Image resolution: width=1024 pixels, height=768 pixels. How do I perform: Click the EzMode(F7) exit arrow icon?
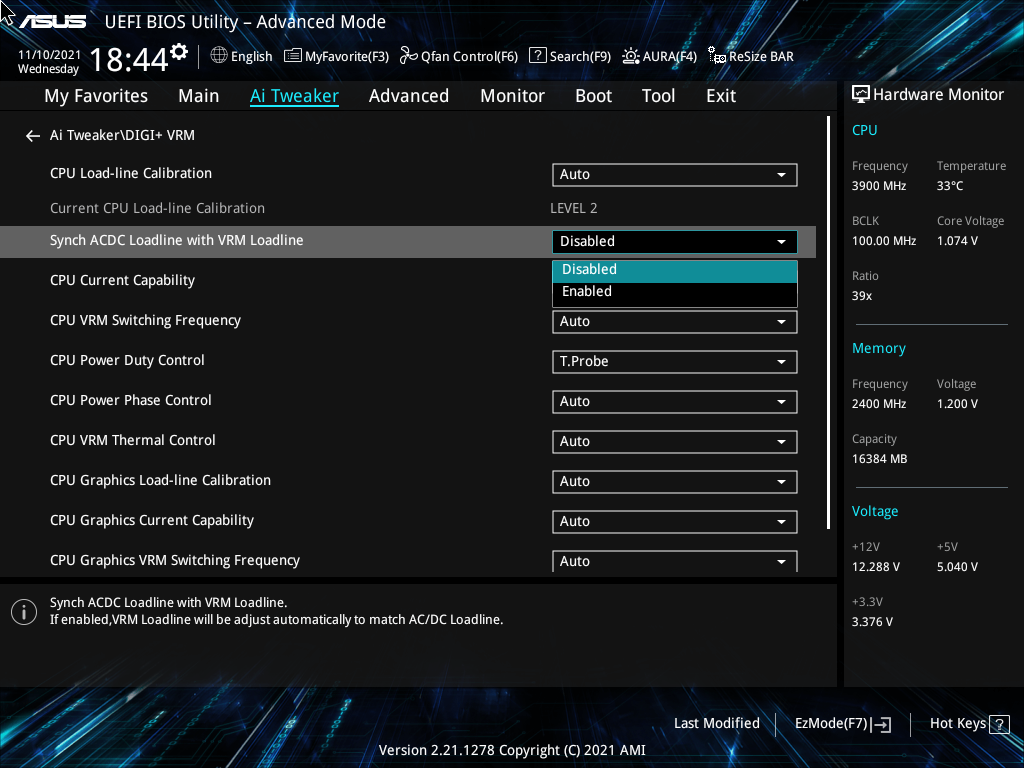click(x=881, y=724)
